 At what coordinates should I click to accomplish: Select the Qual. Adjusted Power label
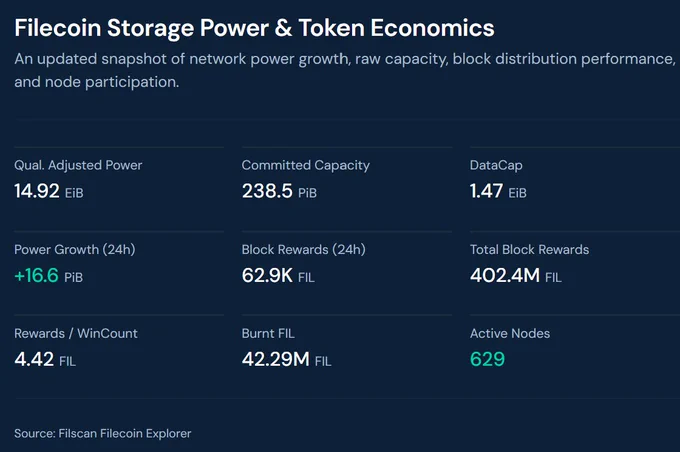point(78,165)
